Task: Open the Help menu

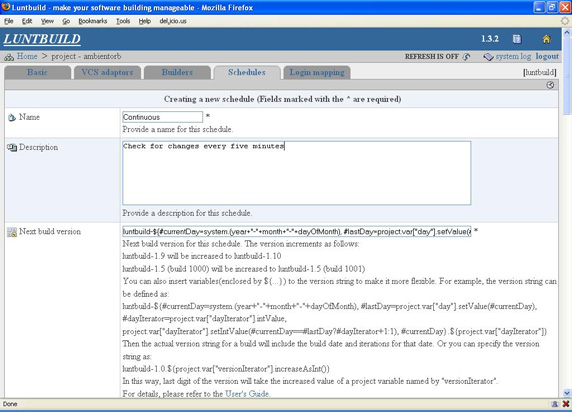Action: pyautogui.click(x=144, y=21)
